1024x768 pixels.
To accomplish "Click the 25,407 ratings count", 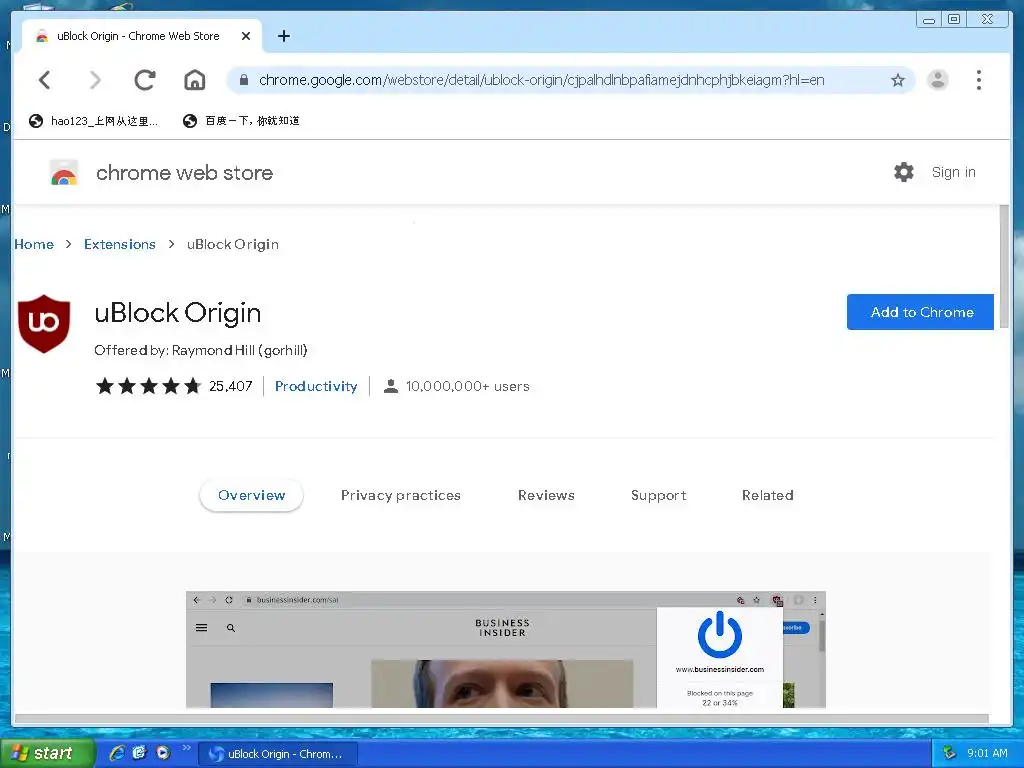I will (231, 386).
